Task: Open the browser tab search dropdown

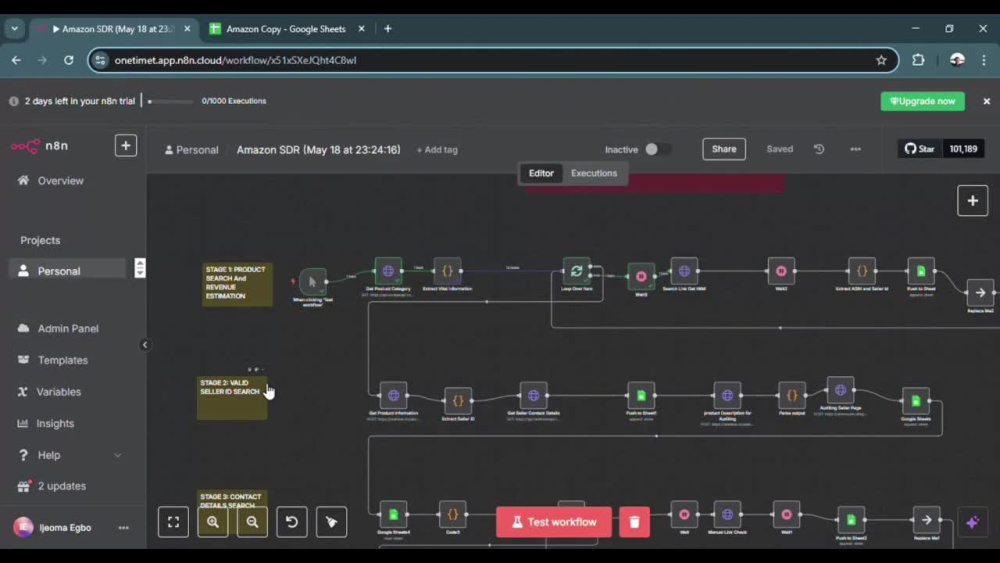Action: [14, 29]
